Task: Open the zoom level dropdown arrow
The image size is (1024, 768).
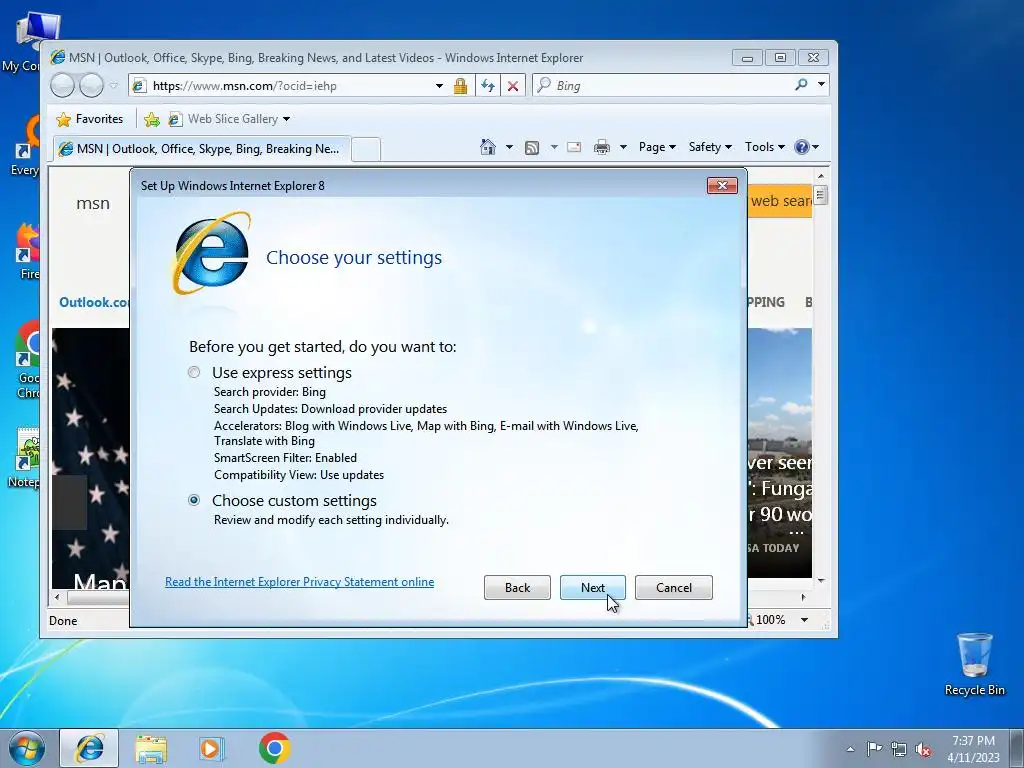Action: [805, 620]
